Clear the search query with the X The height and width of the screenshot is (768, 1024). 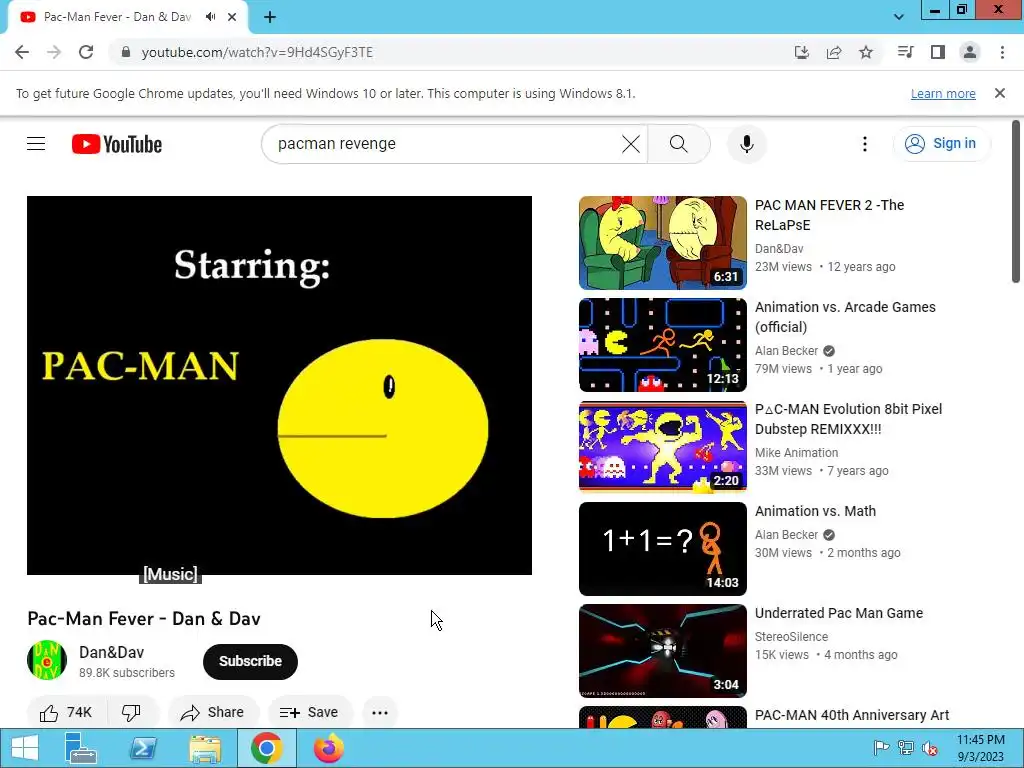(x=631, y=144)
